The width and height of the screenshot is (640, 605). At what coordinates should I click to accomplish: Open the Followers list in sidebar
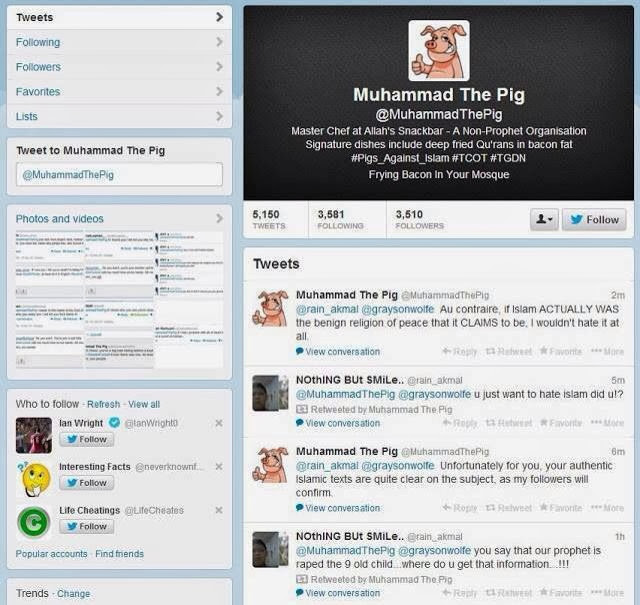119,67
